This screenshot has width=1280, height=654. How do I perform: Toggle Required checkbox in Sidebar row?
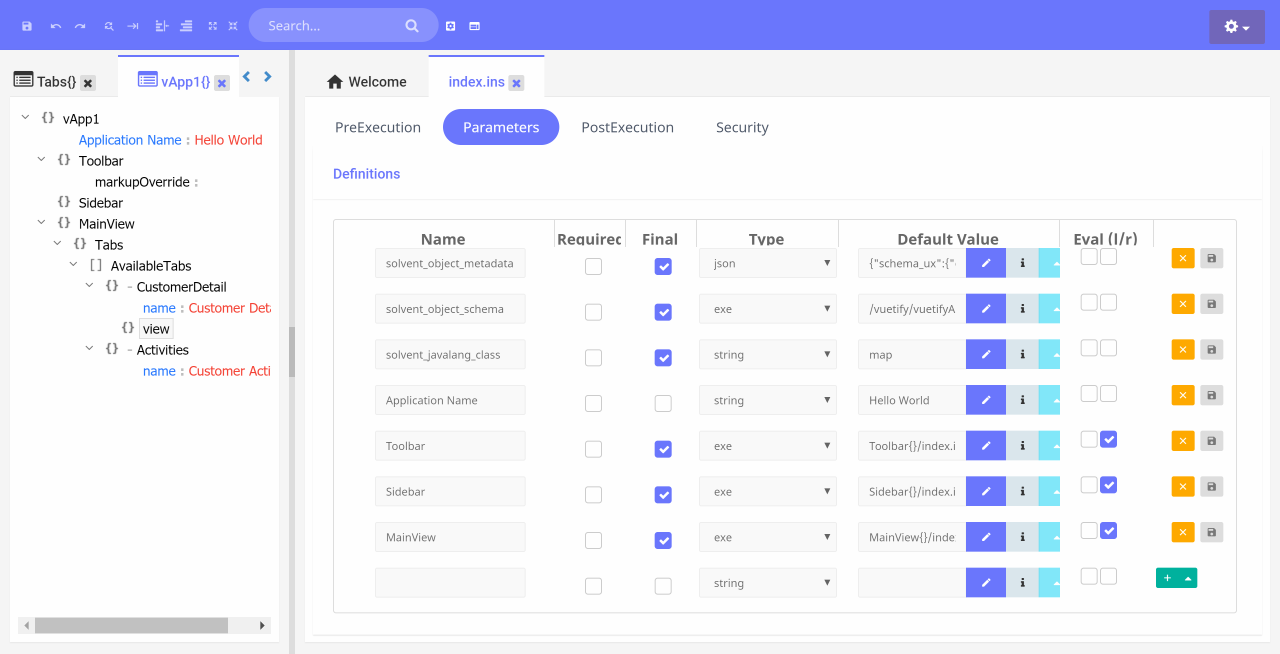pos(593,494)
